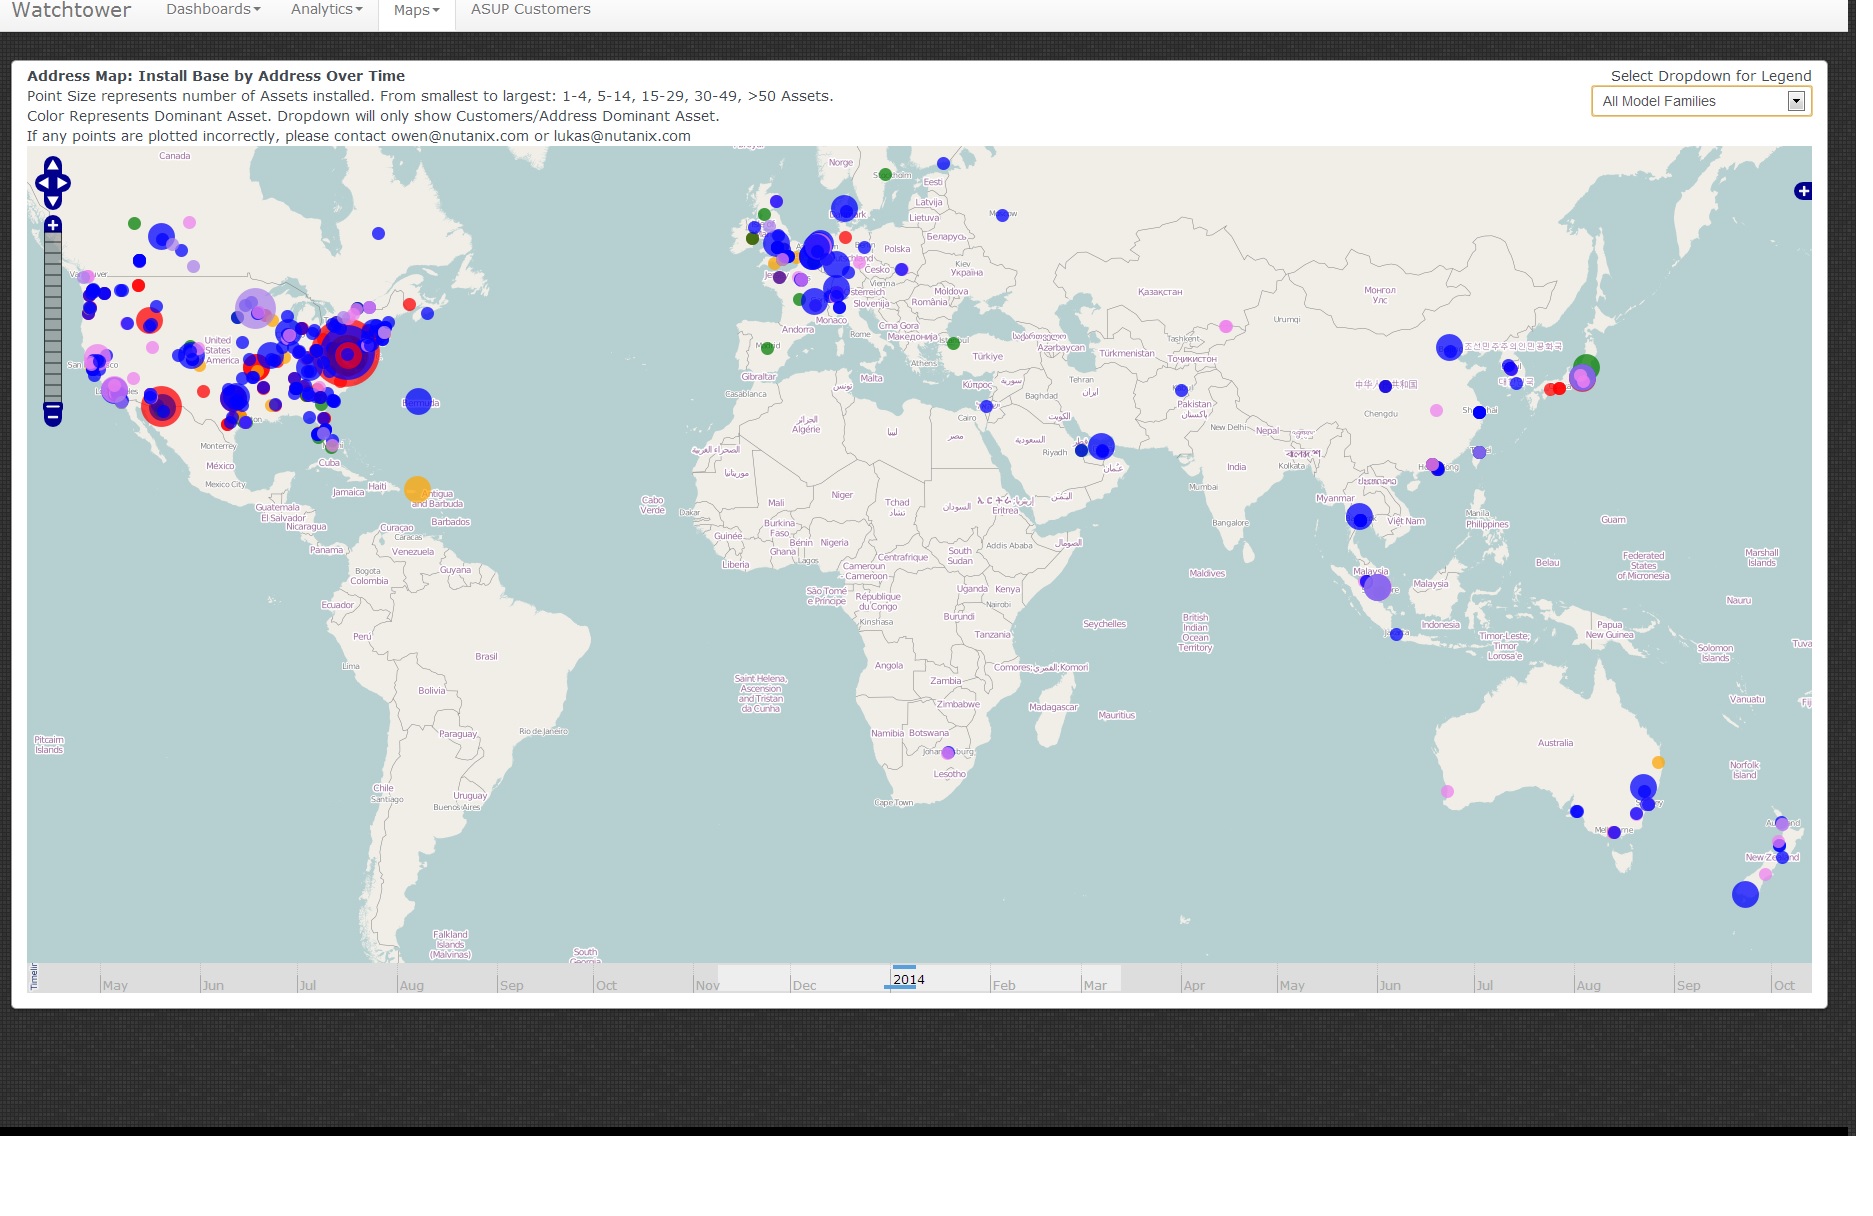Zoom in with the plus button
This screenshot has width=1873, height=1216.
coord(53,225)
